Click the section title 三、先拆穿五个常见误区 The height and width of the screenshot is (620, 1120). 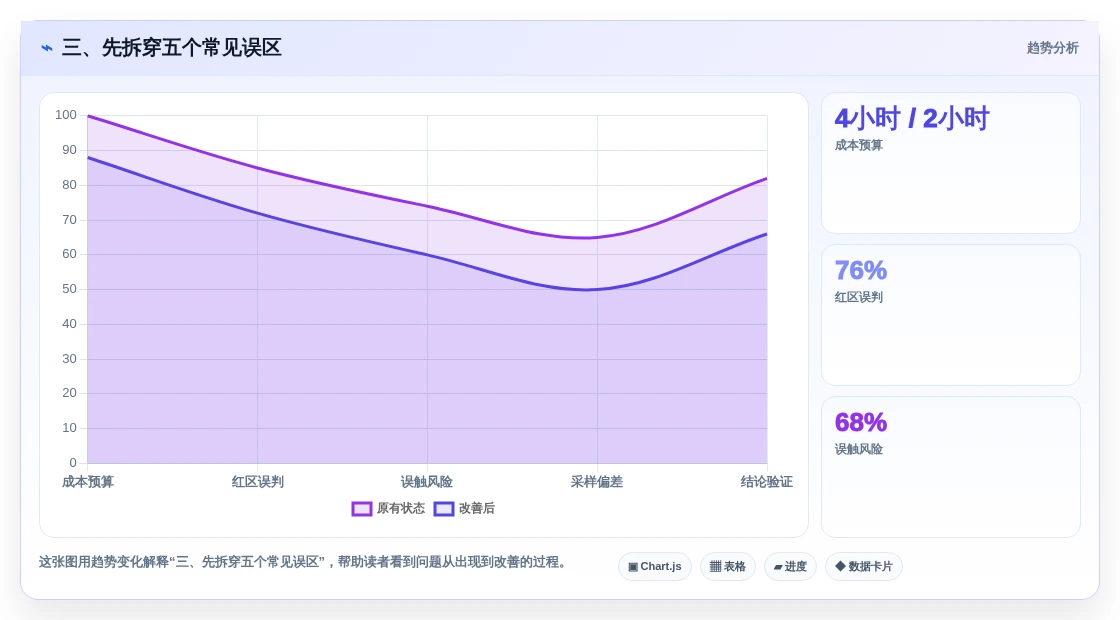(171, 48)
